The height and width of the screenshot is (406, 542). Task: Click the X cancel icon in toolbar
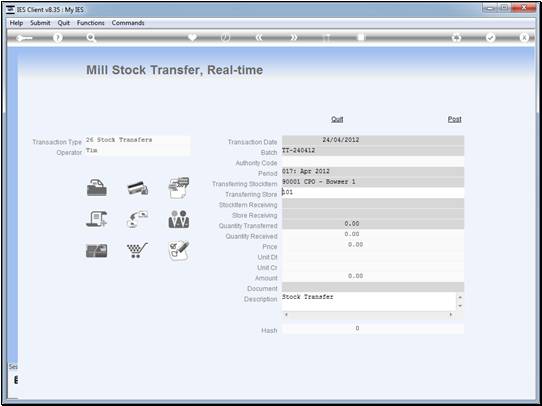point(524,38)
